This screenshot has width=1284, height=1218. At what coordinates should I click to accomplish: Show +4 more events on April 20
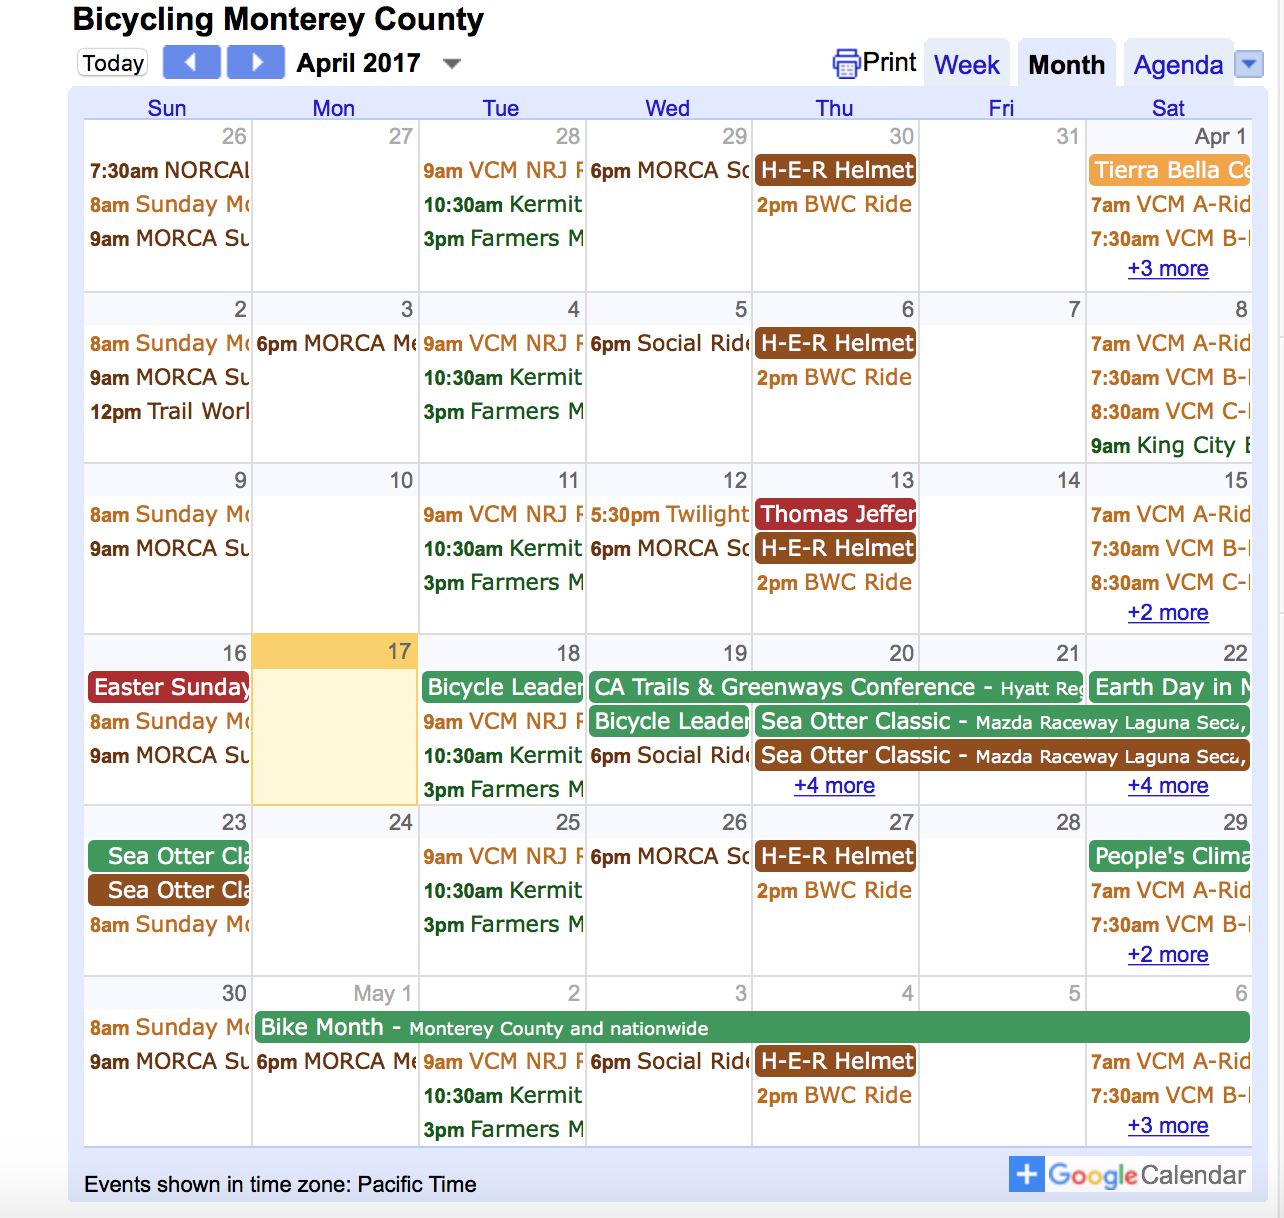point(834,786)
